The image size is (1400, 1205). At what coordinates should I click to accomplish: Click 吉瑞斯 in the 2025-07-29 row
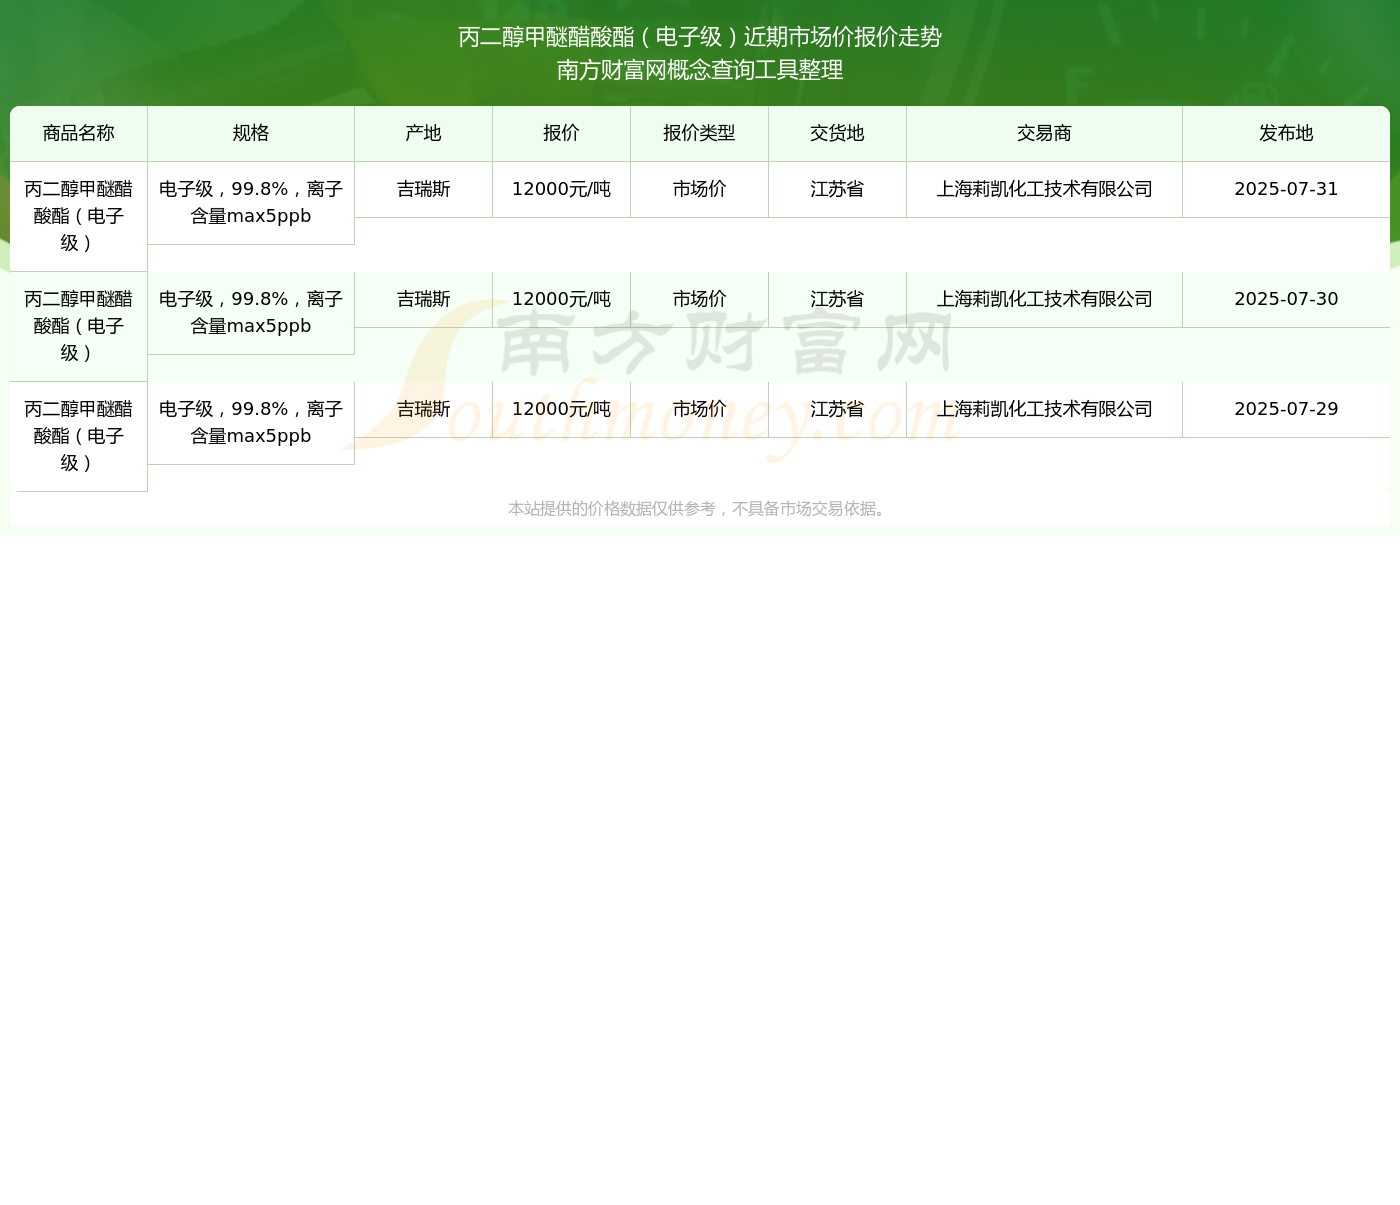(x=424, y=409)
